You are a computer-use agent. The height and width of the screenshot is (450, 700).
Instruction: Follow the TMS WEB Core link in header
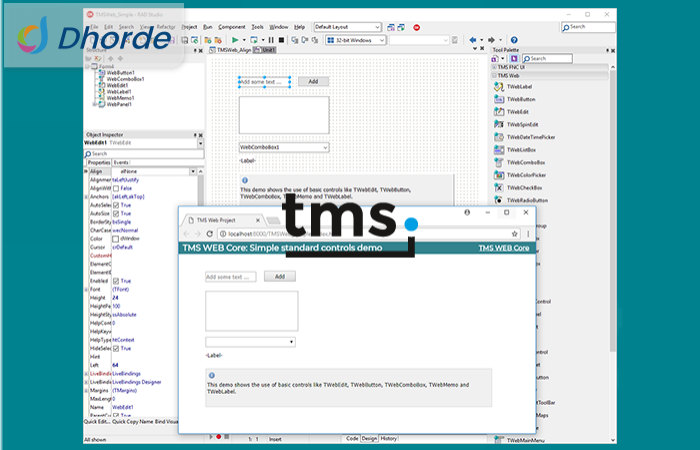coord(504,248)
